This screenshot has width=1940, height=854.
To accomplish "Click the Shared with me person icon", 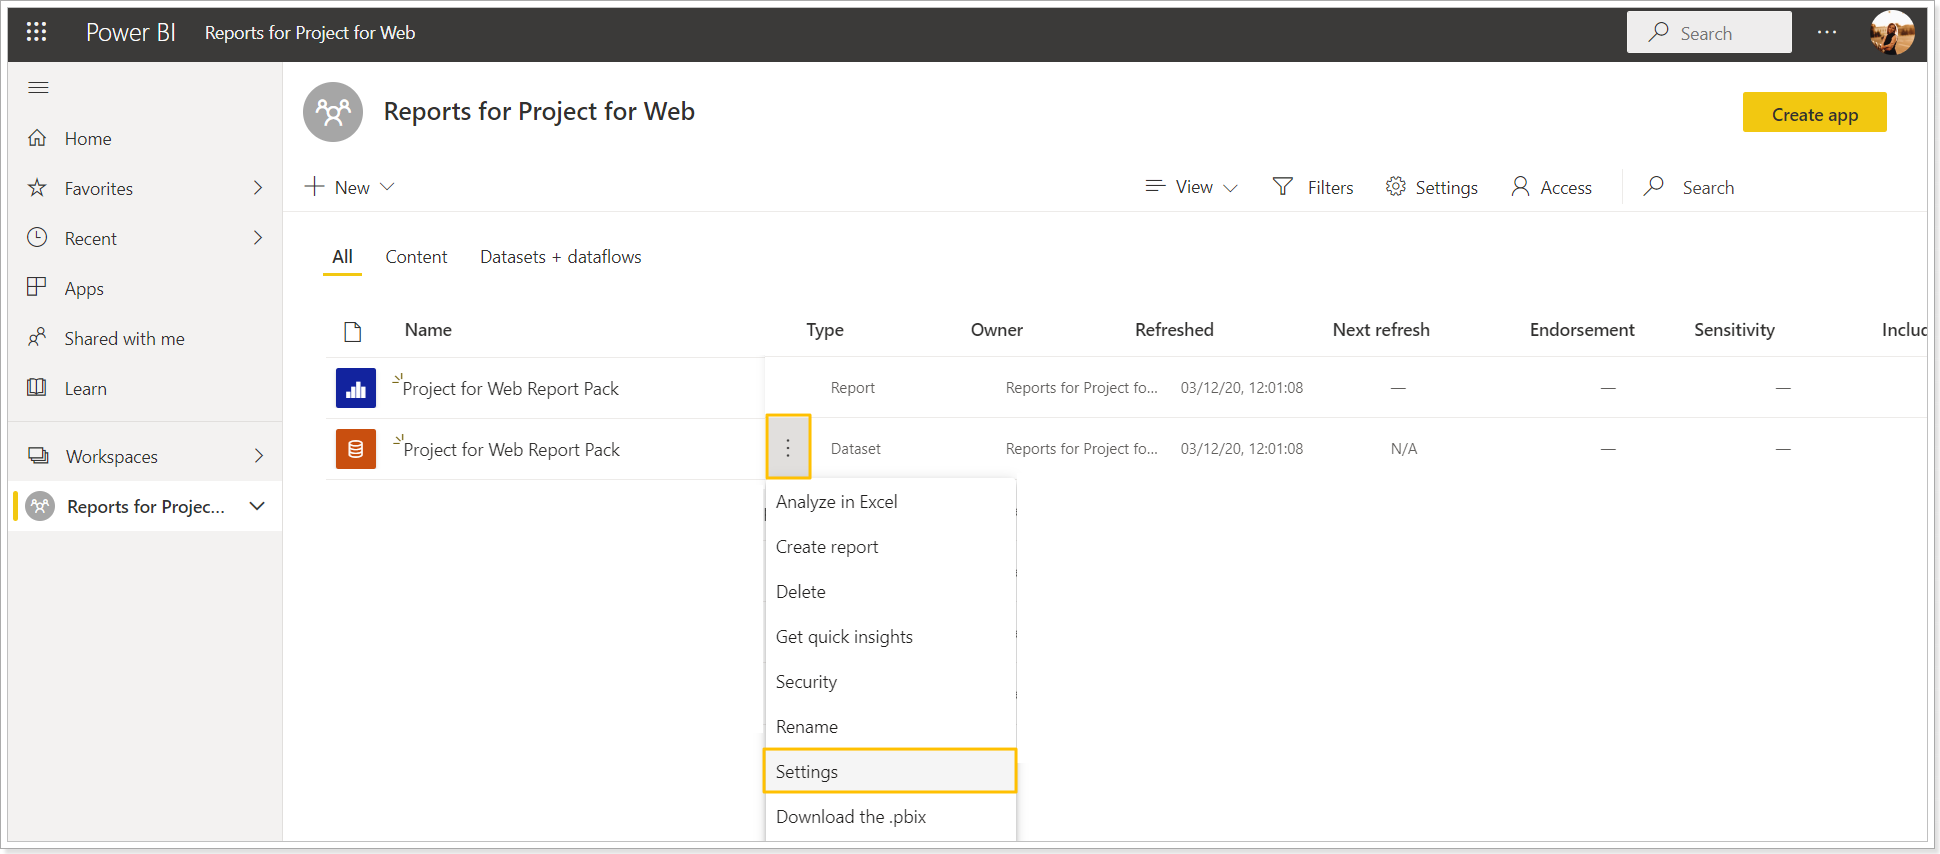I will [37, 338].
